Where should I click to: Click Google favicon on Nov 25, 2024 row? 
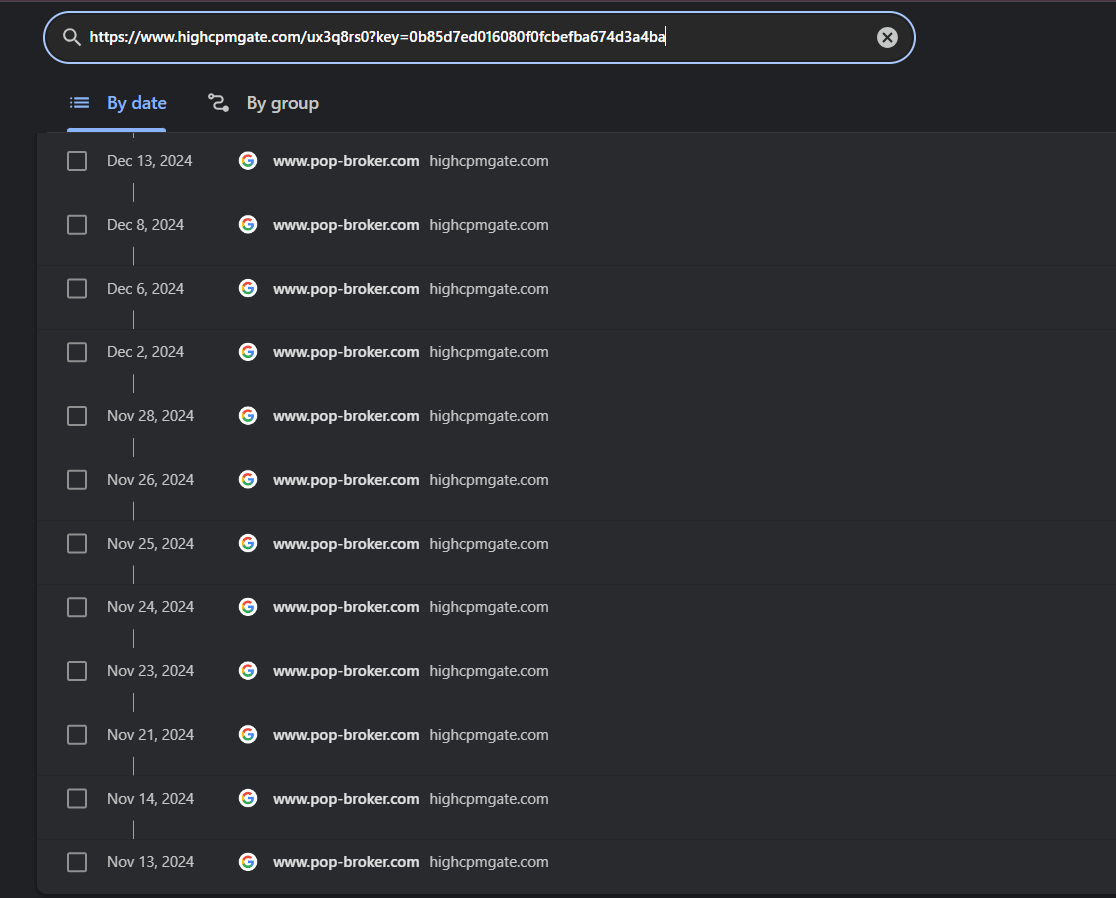click(248, 544)
